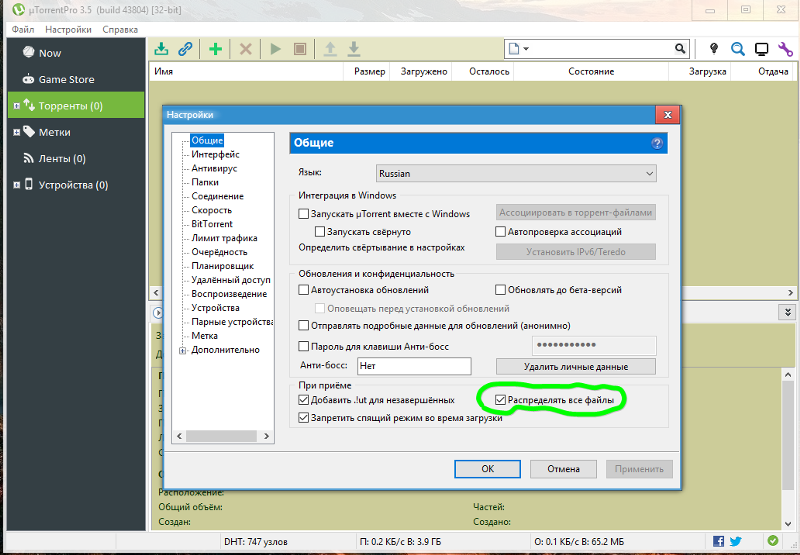This screenshot has height=555, width=800.
Task: Open the Файл menu
Action: (x=23, y=30)
